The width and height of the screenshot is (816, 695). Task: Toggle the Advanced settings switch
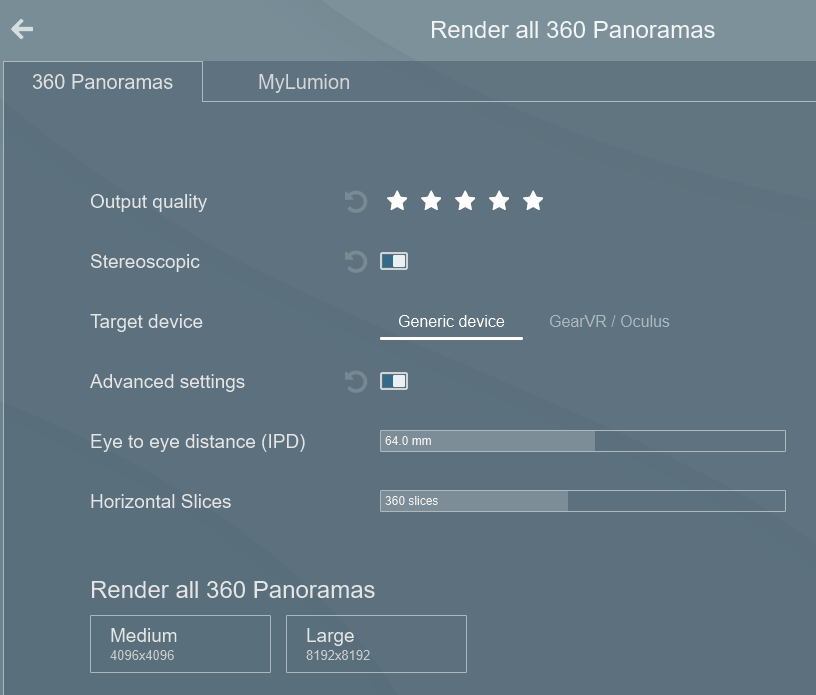[394, 381]
